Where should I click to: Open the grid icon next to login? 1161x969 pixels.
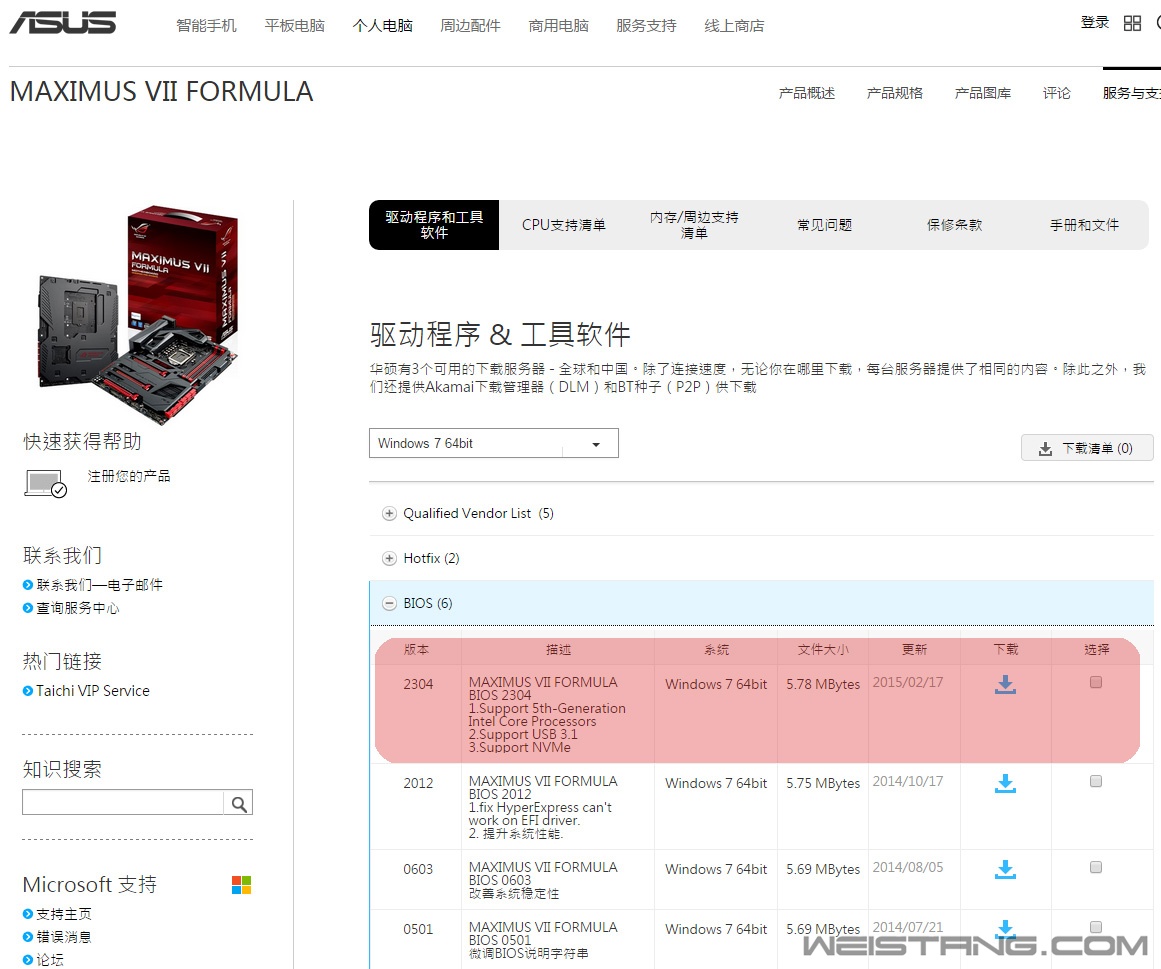[x=1132, y=23]
